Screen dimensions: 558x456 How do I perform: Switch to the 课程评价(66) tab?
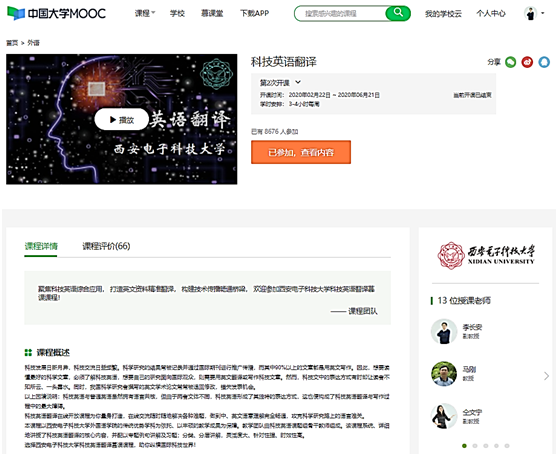(106, 246)
